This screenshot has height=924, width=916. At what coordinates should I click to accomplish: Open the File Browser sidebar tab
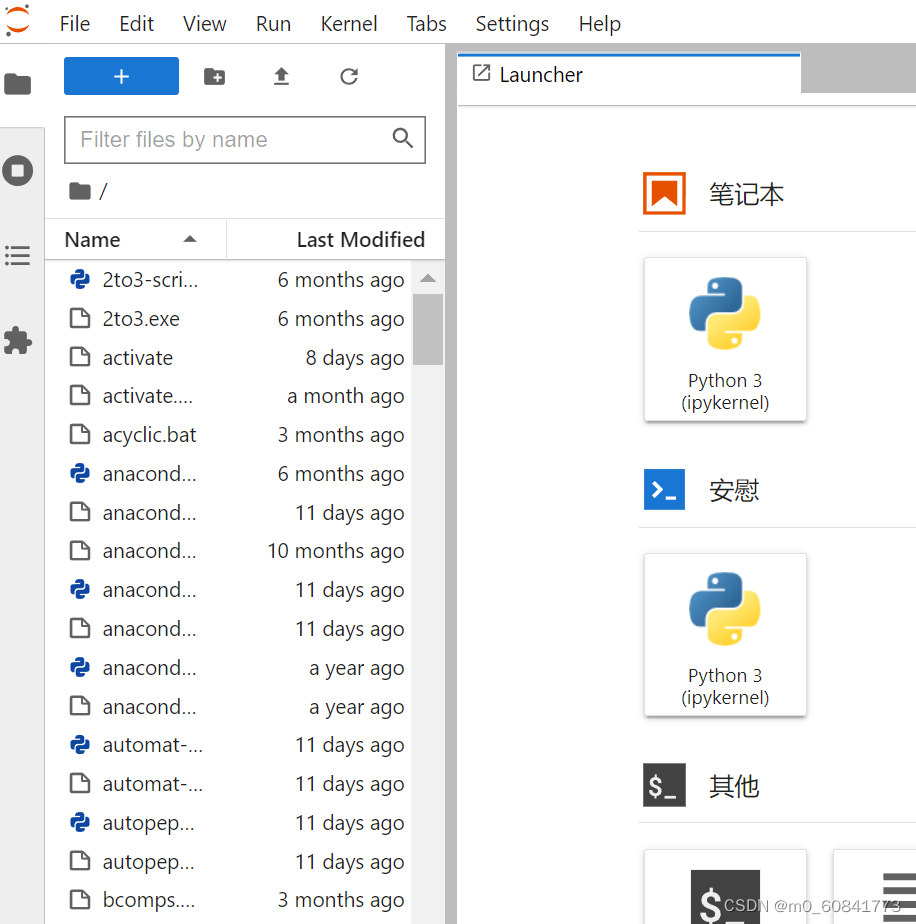coord(18,84)
